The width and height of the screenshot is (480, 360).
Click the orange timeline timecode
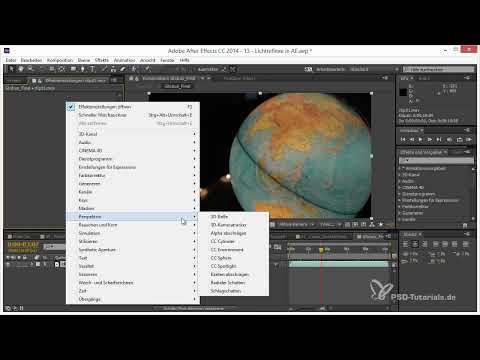pyautogui.click(x=23, y=244)
